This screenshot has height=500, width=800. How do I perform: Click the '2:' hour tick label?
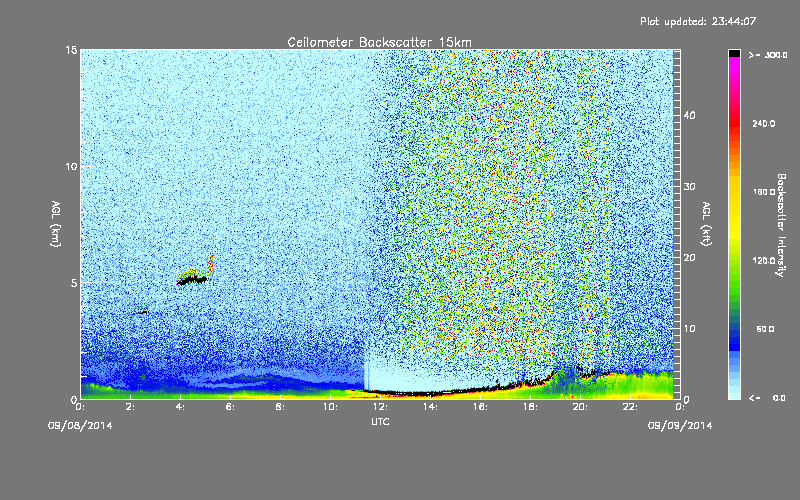pyautogui.click(x=131, y=407)
